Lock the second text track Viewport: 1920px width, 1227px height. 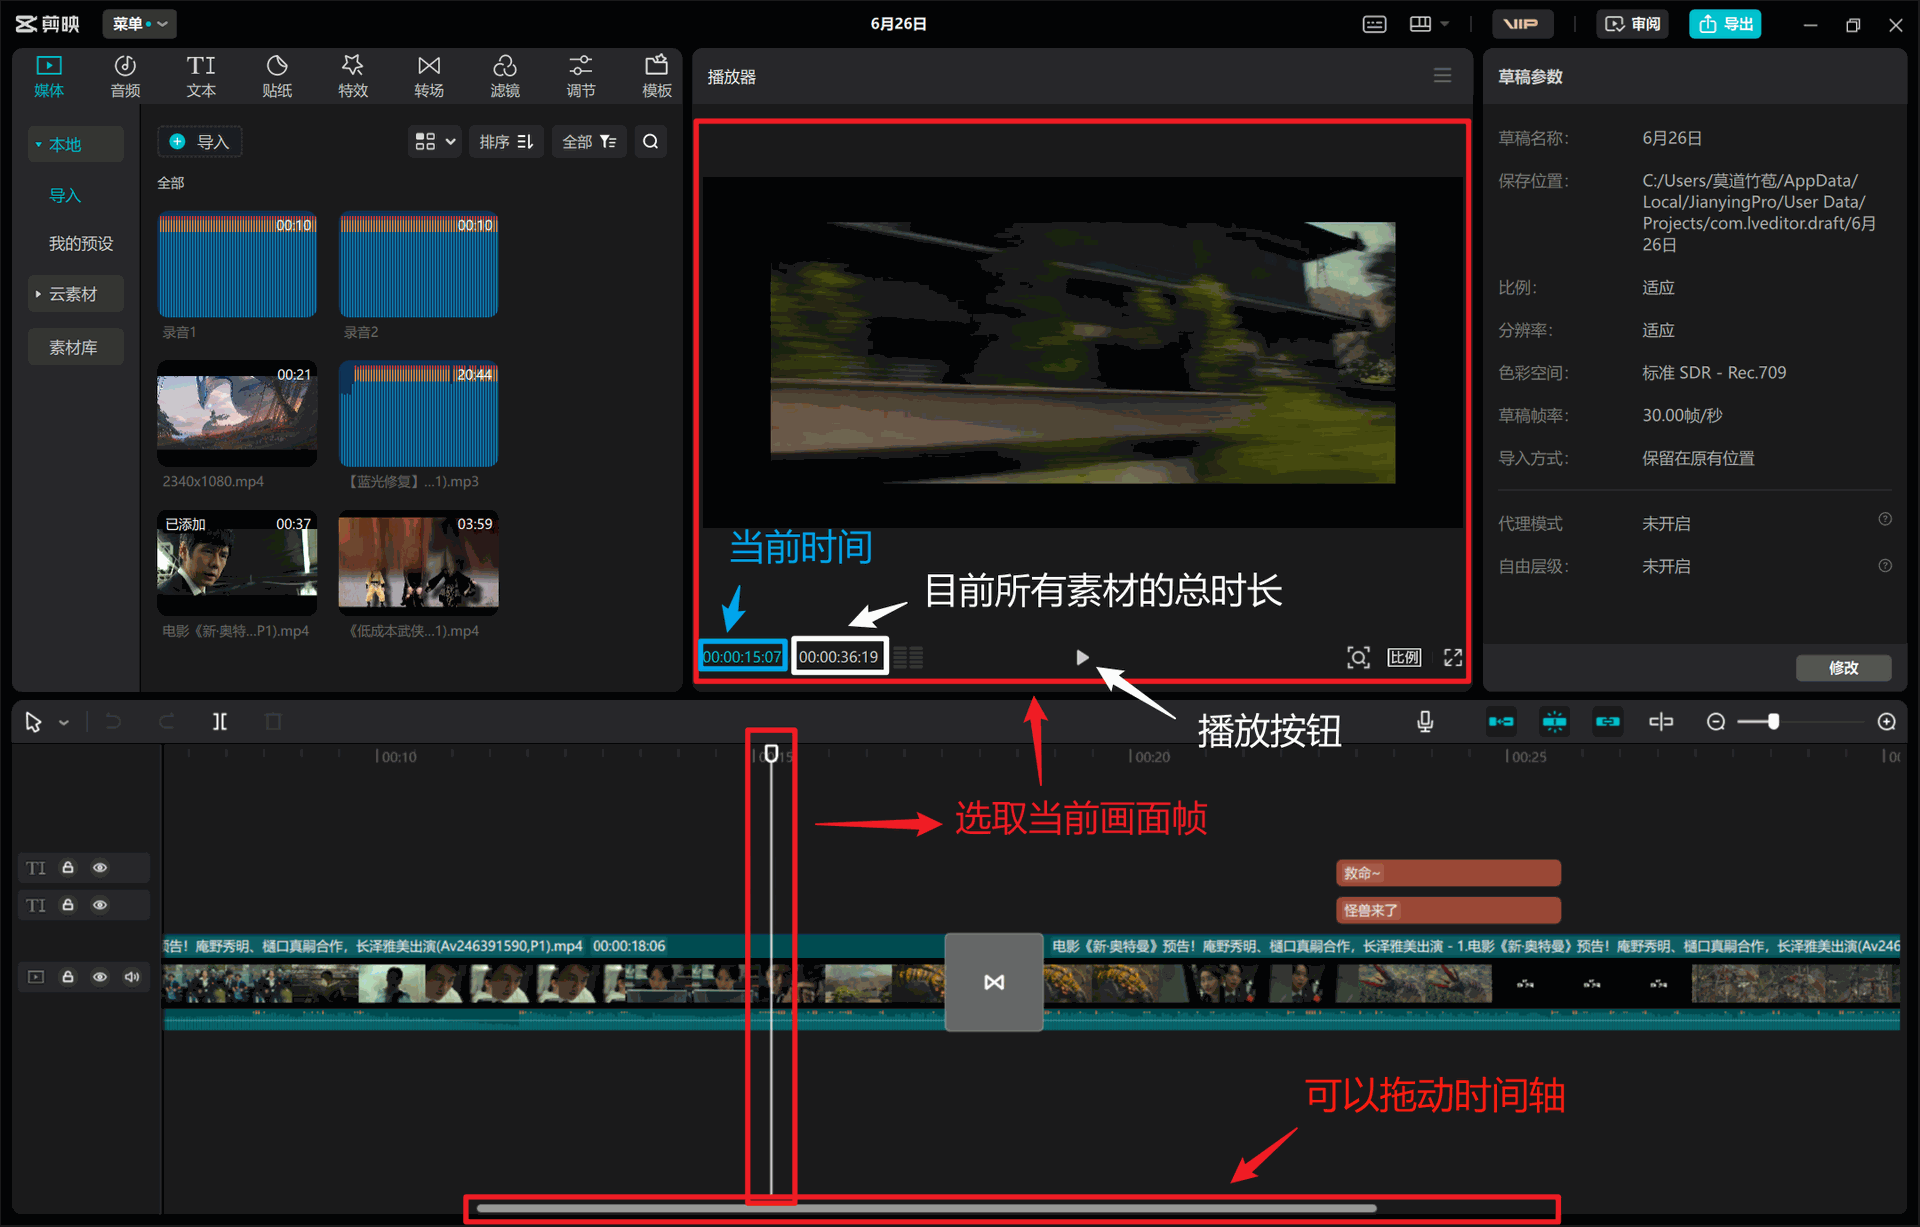pyautogui.click(x=68, y=905)
